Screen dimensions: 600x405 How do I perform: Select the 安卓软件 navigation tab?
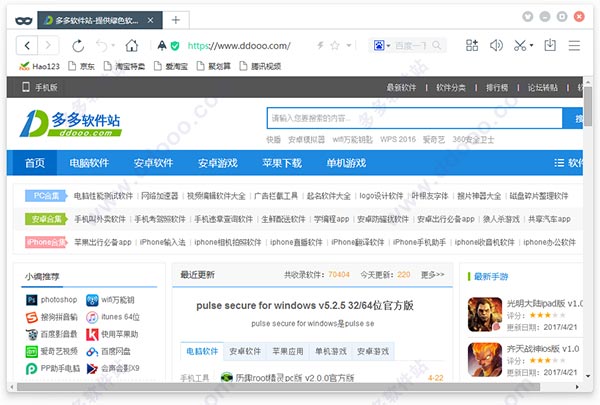[x=153, y=163]
